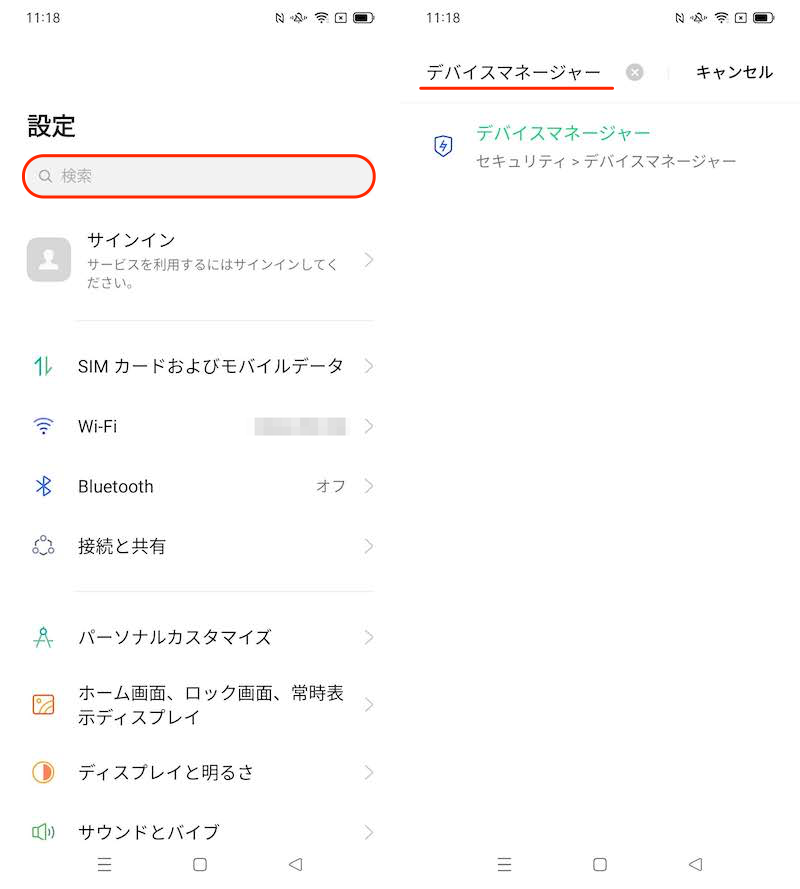800x889 pixels.
Task: Open ディスプレイと明るさ menu entry
Action: coord(166,772)
